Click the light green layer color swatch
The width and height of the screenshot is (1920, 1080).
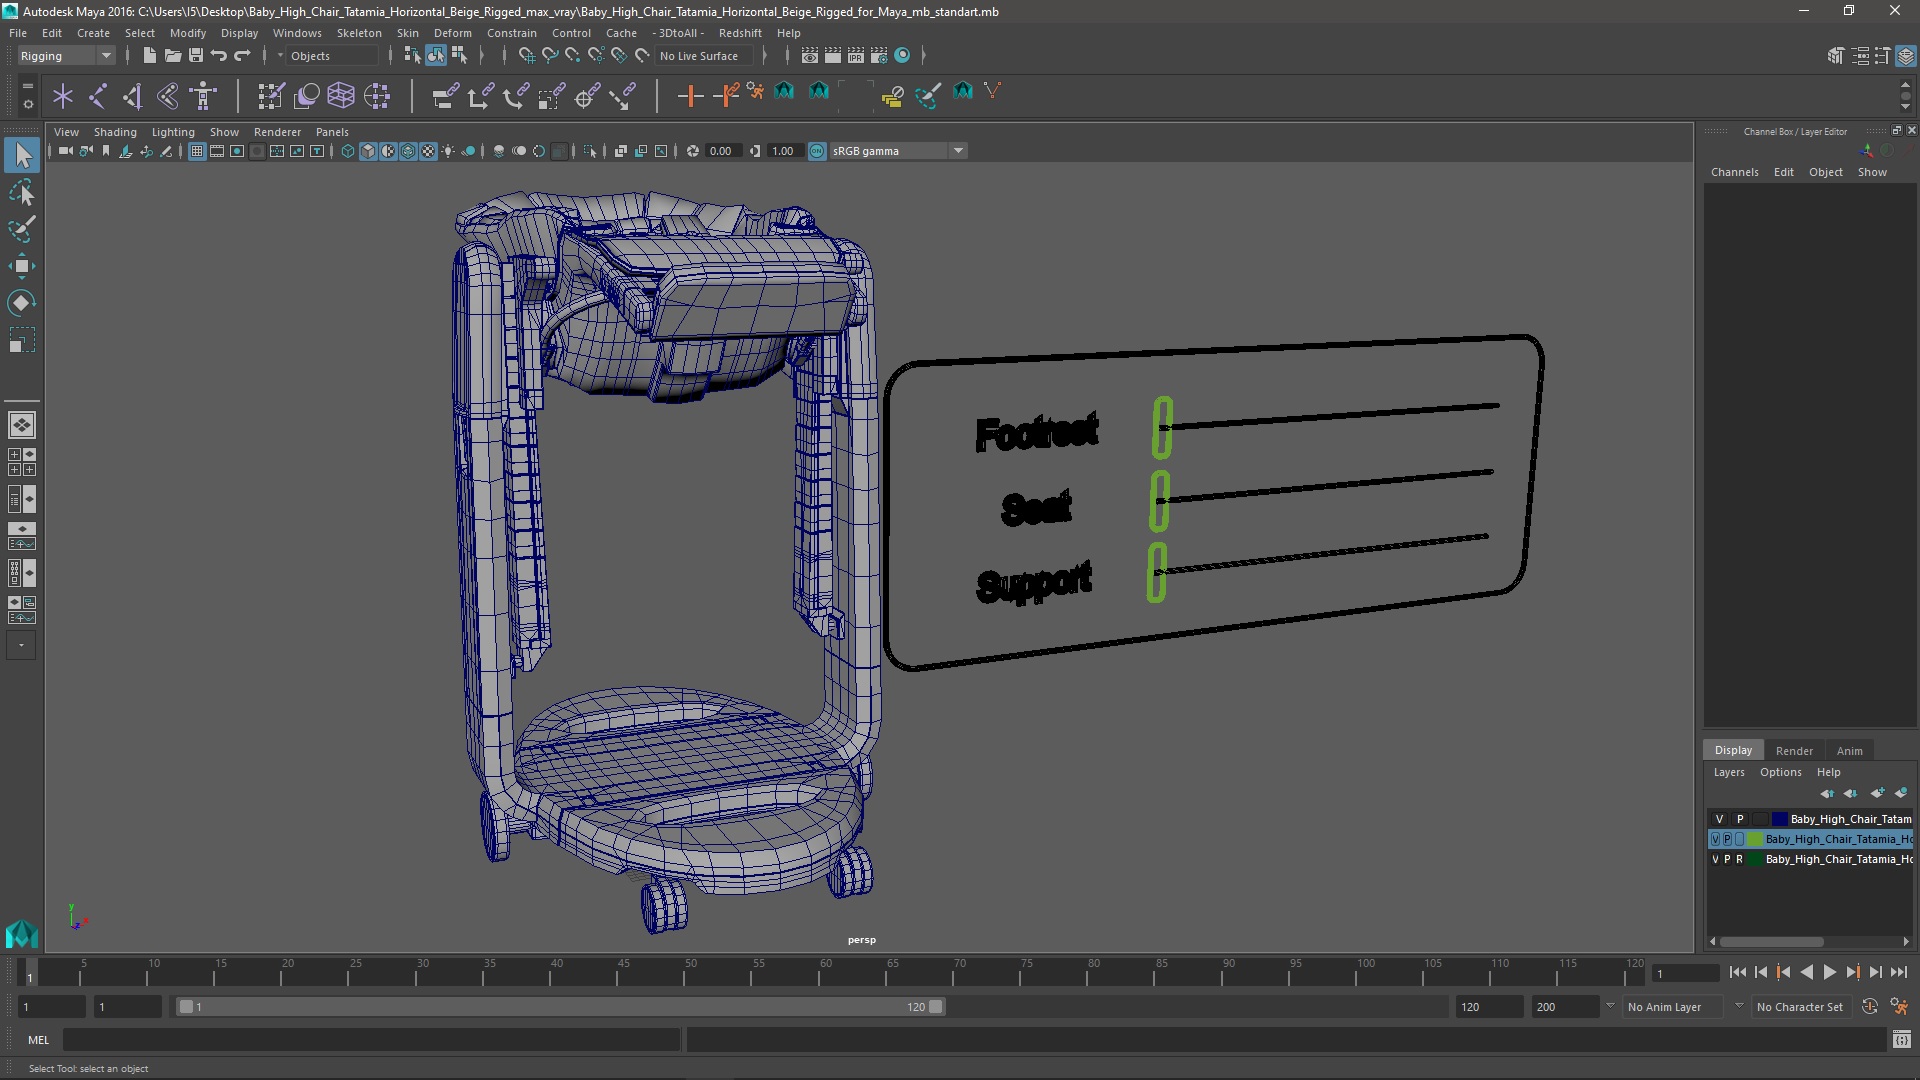(x=1755, y=839)
